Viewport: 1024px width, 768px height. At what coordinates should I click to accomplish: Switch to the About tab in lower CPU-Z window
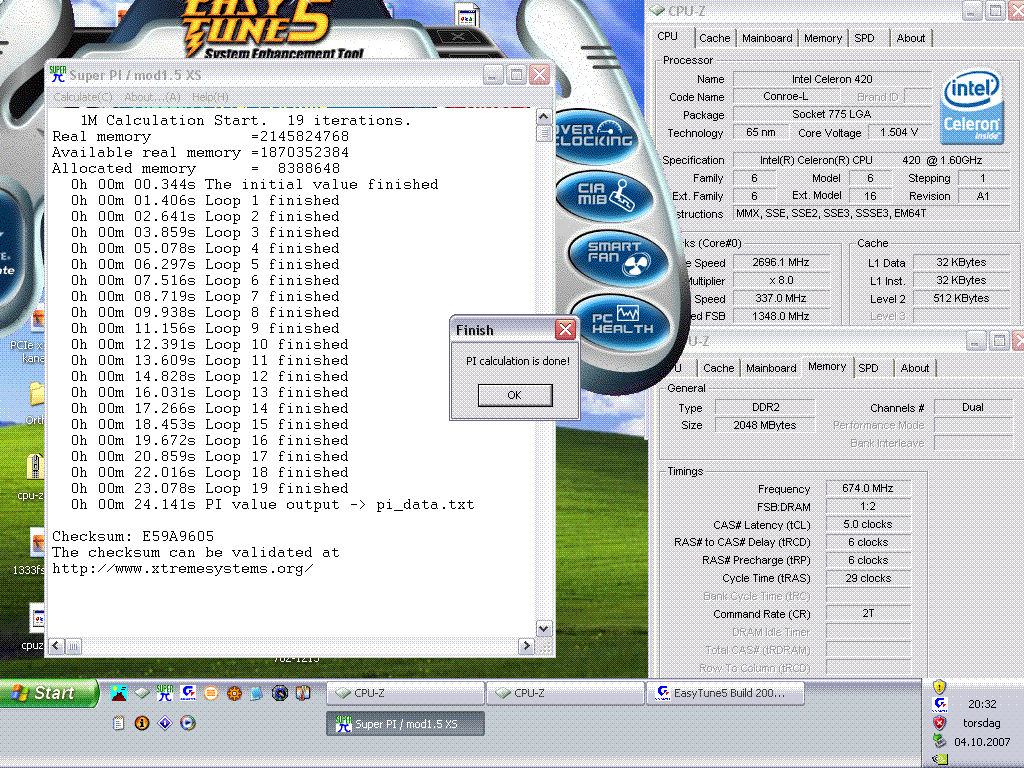point(914,368)
